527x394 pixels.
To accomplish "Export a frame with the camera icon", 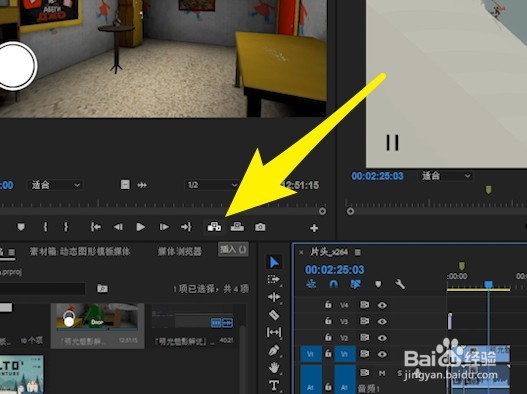I will [x=260, y=227].
